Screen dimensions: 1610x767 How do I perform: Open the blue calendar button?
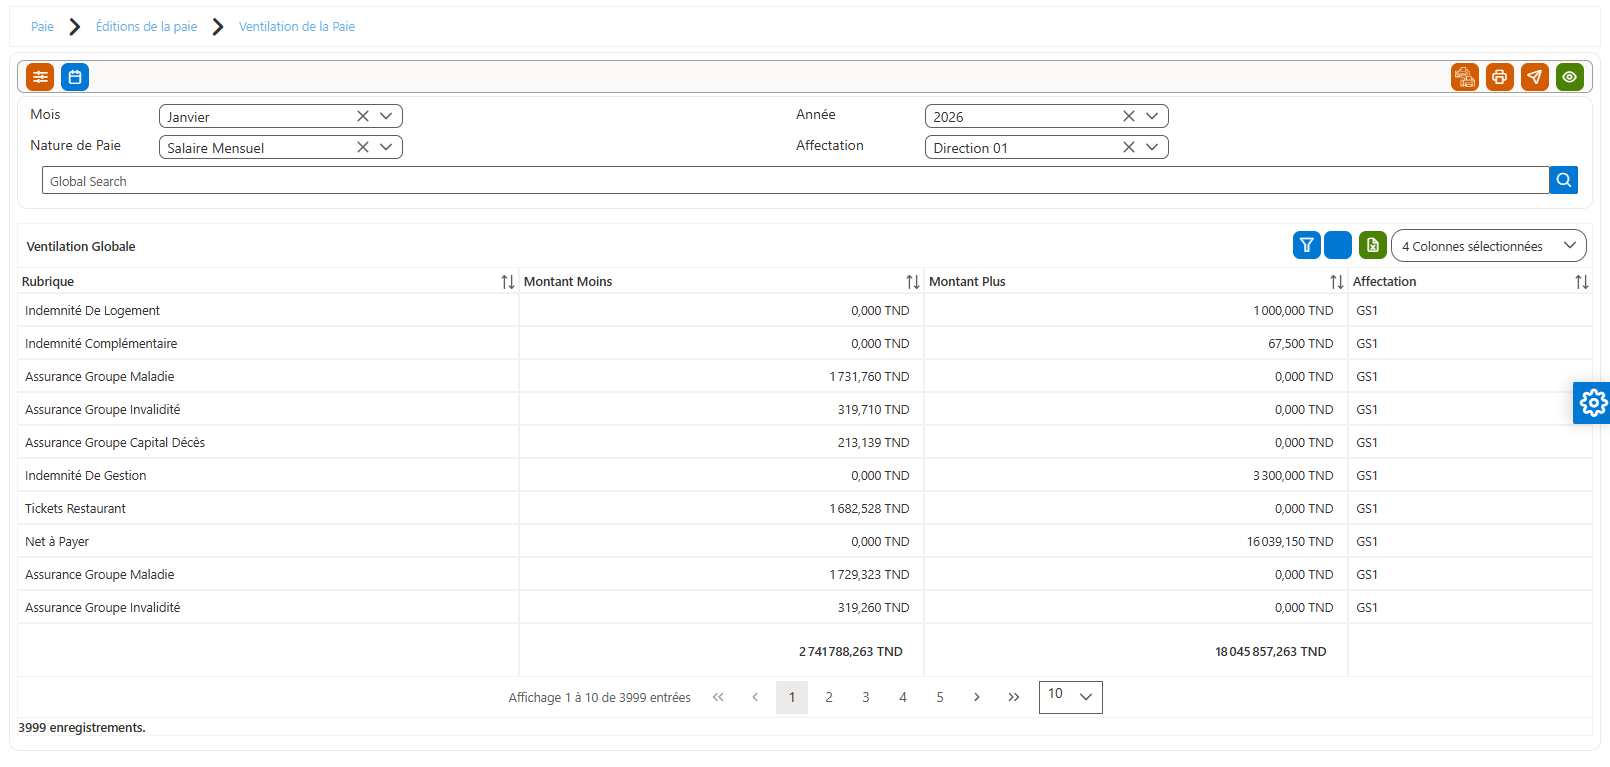pos(75,77)
